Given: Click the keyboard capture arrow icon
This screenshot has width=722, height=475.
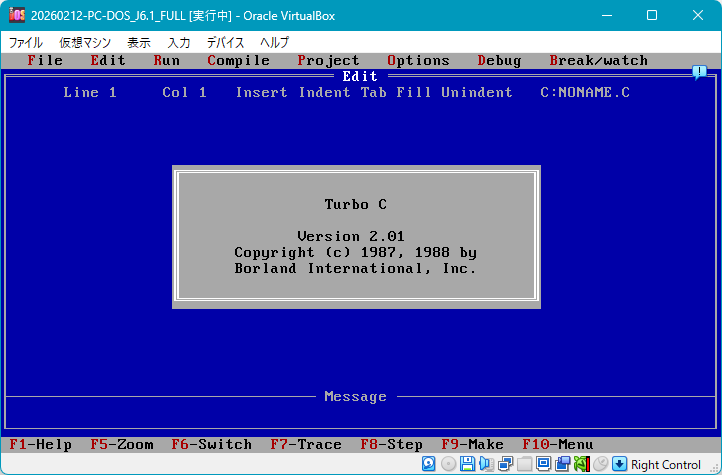Looking at the screenshot, I should [x=619, y=464].
